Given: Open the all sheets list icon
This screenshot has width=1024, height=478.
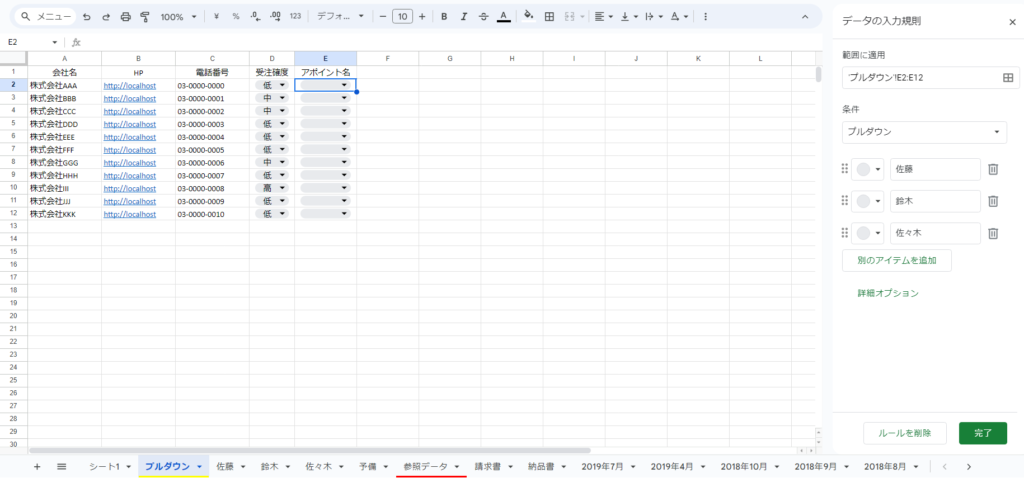Looking at the screenshot, I should [x=61, y=466].
